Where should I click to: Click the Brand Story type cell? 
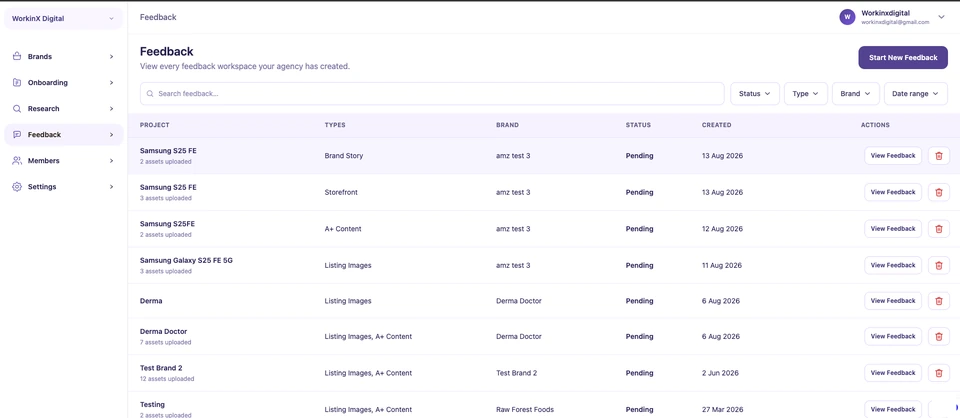343,156
